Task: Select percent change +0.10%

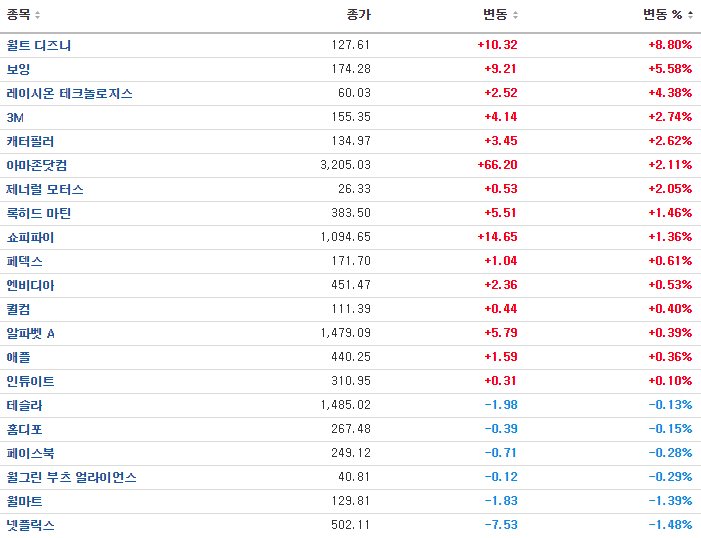Action: 670,381
